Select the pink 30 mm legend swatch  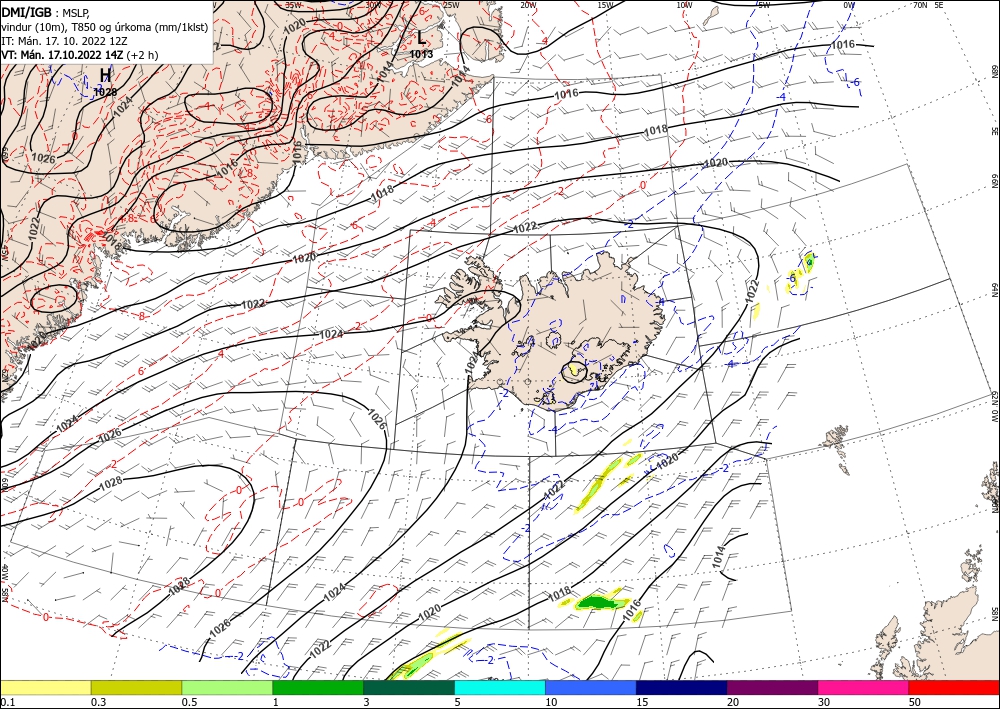[864, 687]
